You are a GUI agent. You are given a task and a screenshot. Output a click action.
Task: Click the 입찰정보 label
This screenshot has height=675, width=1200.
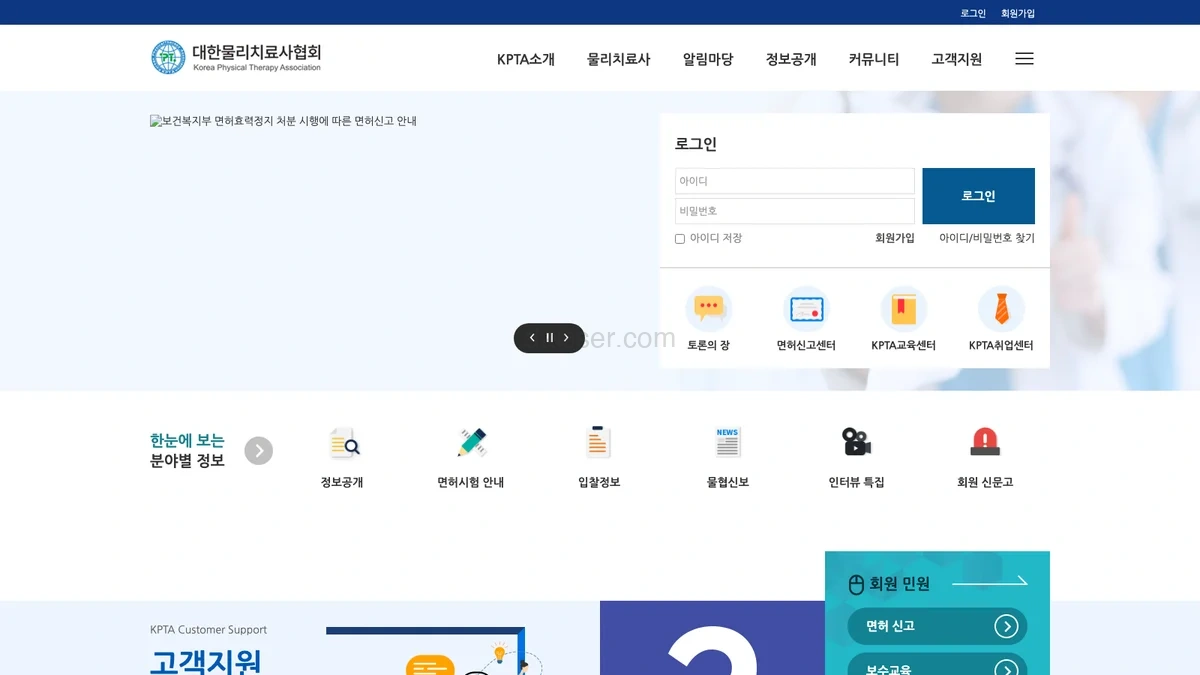[x=599, y=482]
